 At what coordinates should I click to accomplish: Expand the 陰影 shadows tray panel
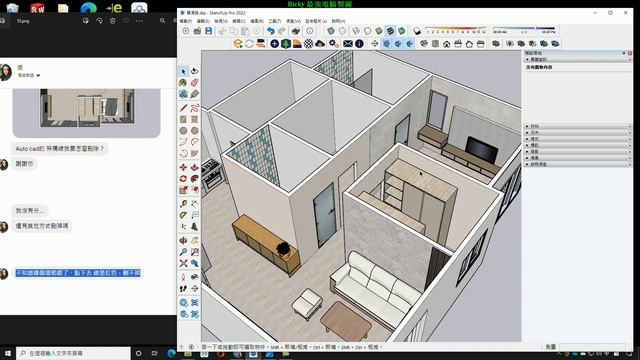click(578, 151)
